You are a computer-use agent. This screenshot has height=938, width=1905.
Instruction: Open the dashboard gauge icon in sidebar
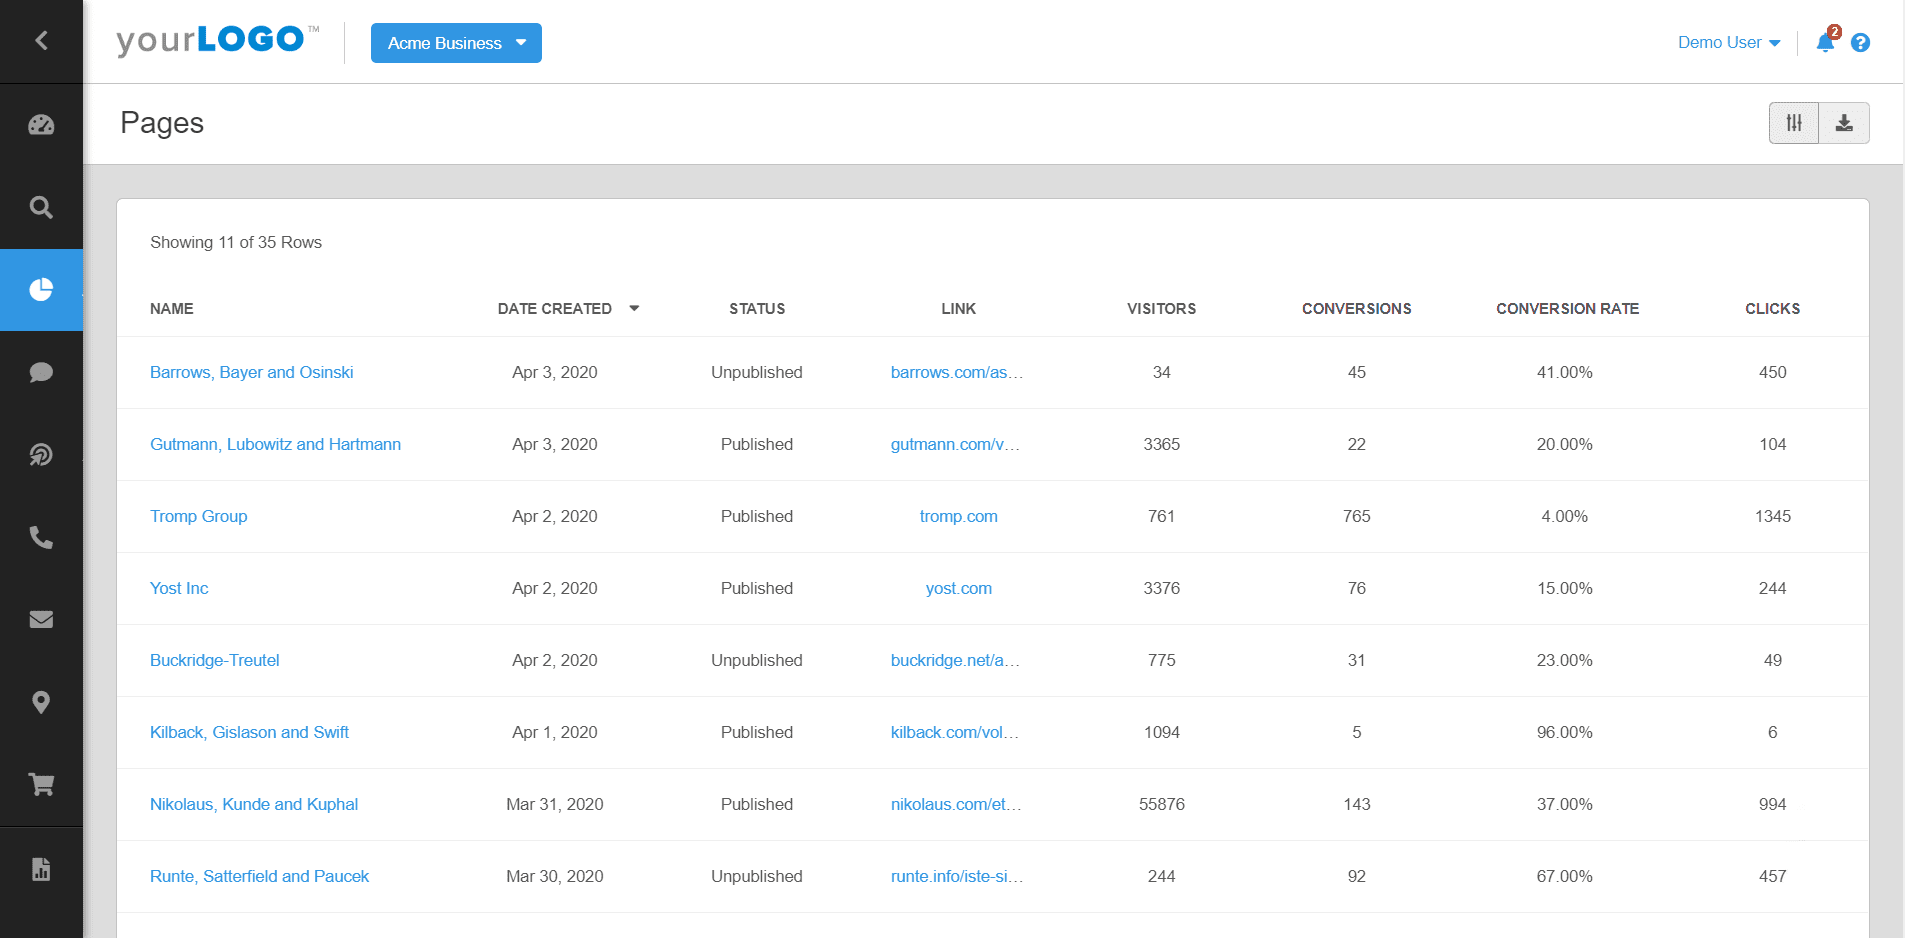point(41,125)
